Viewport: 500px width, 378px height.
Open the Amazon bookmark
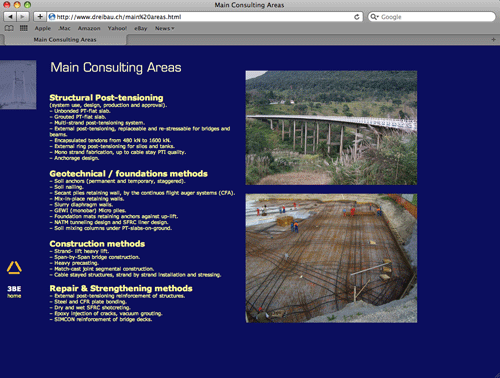[89, 28]
